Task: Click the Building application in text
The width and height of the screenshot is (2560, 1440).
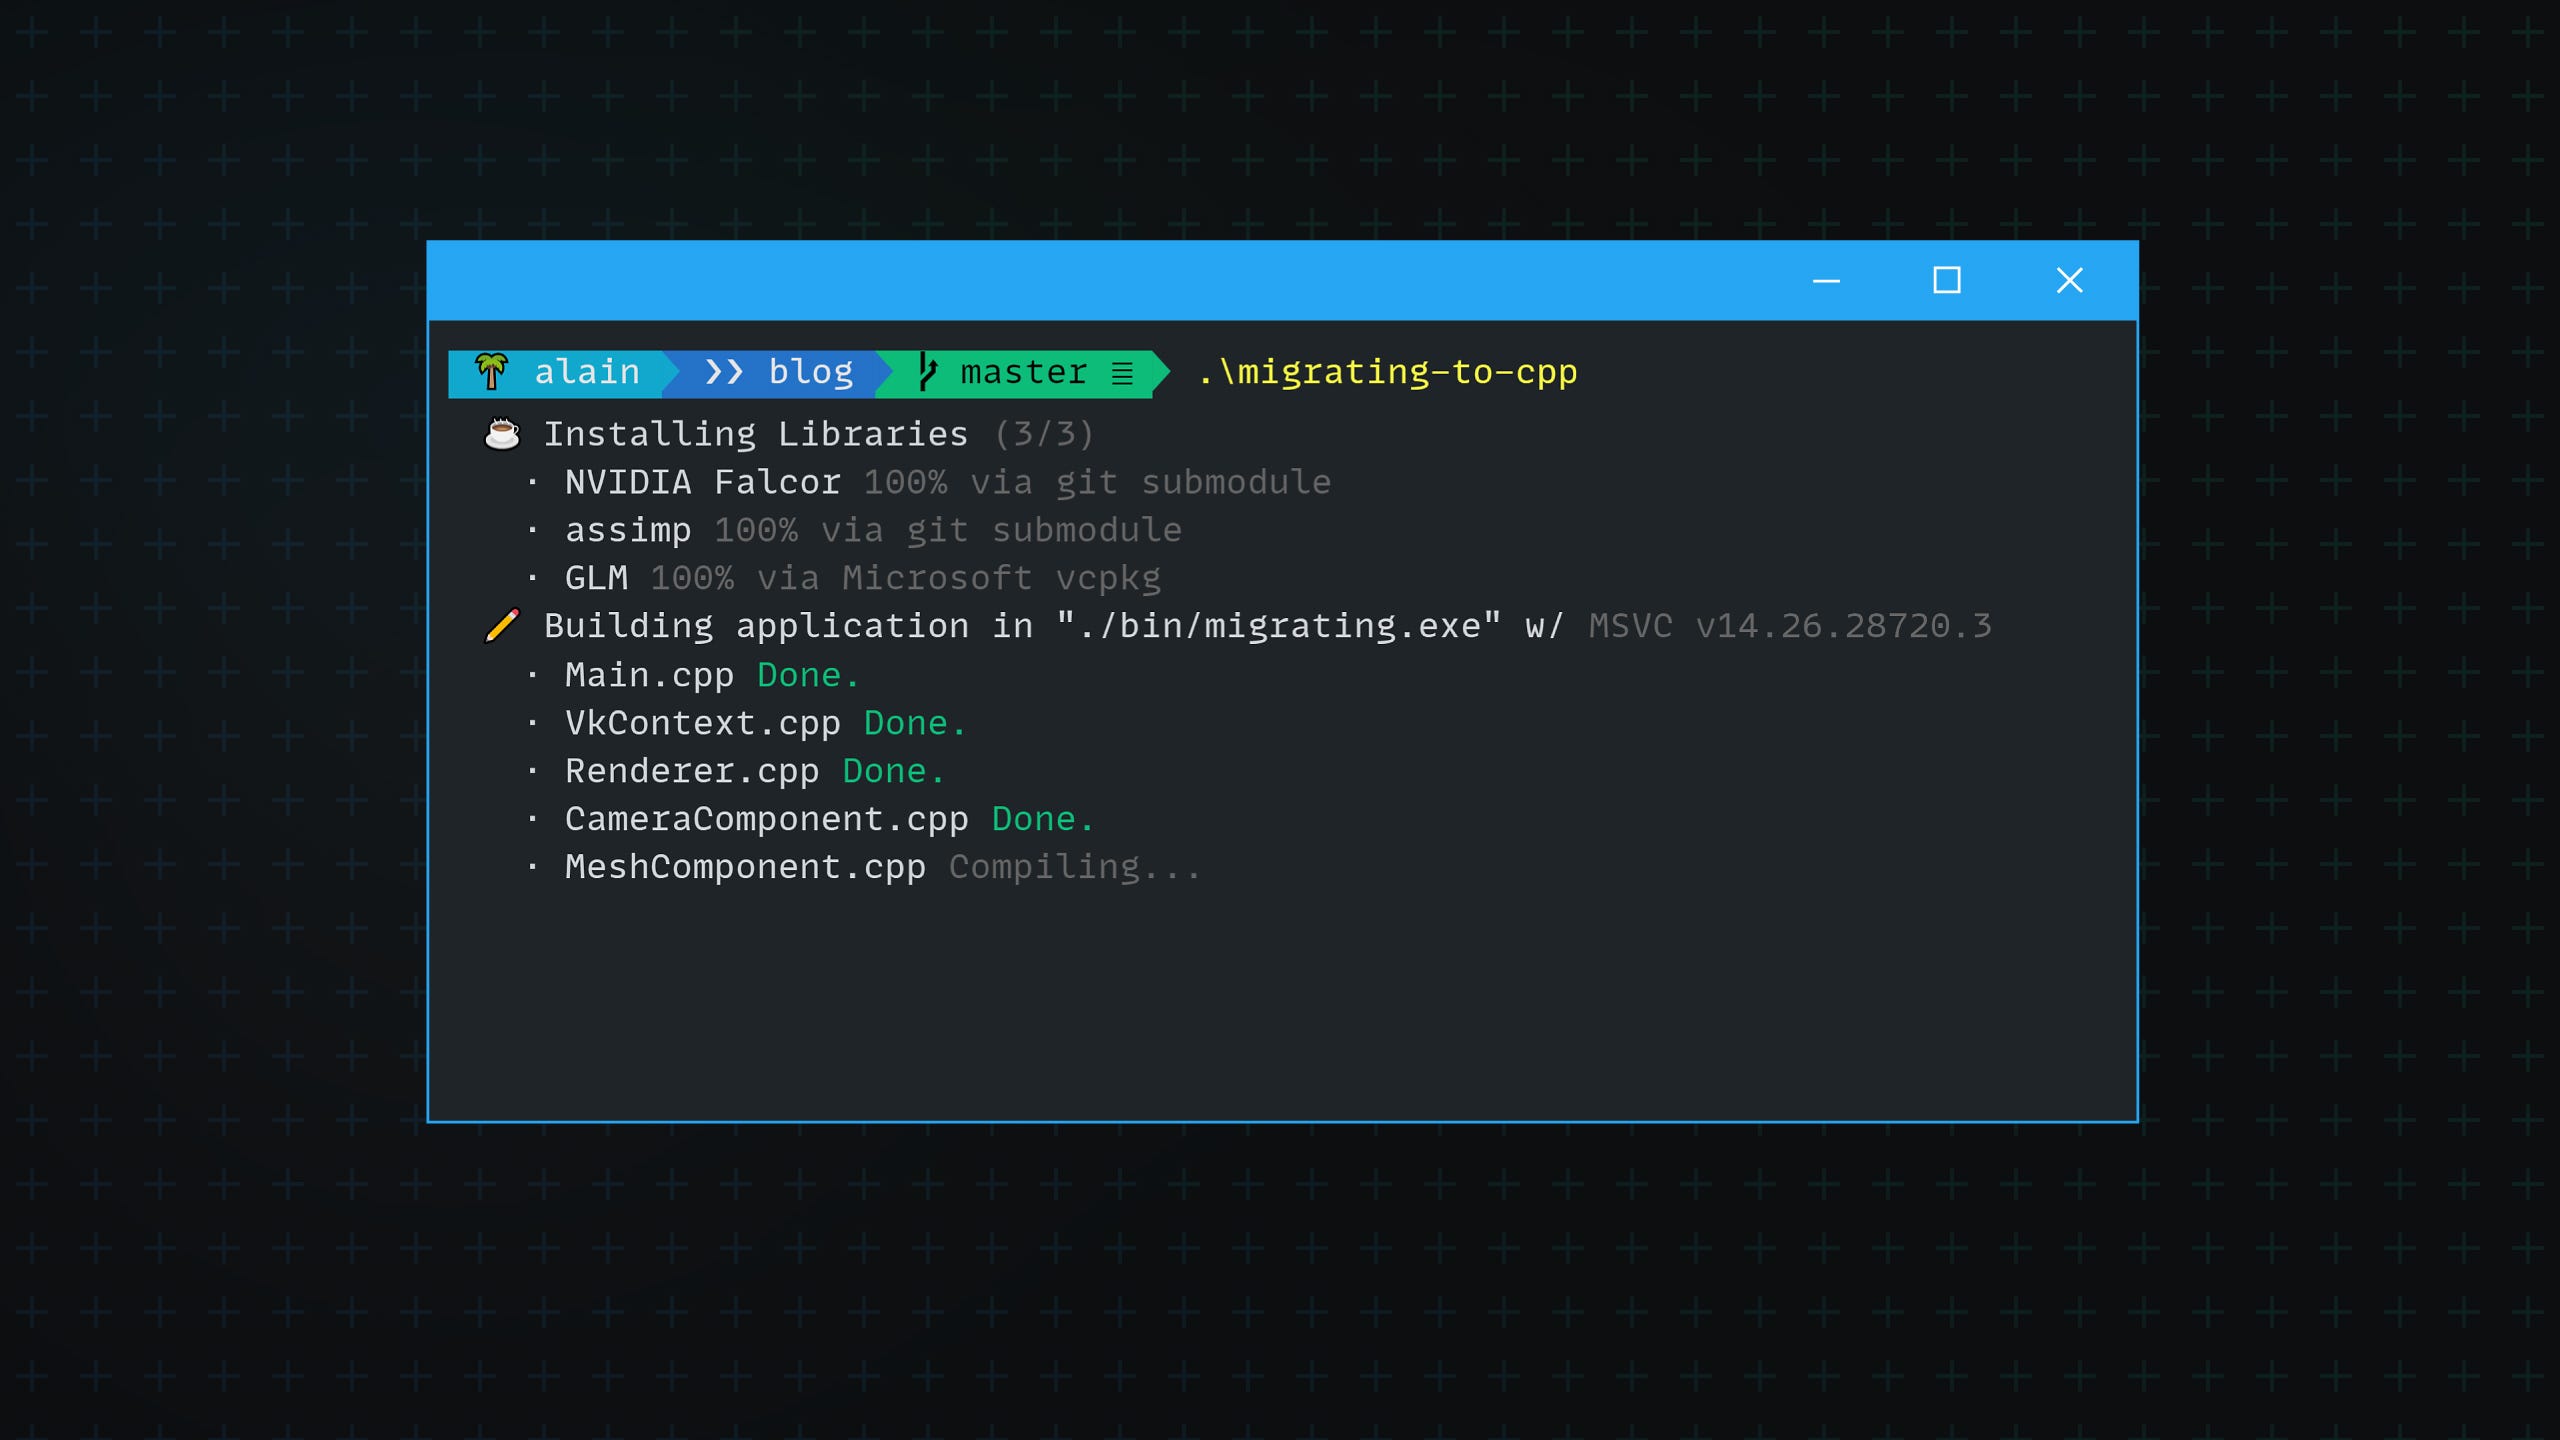Action: coord(788,626)
